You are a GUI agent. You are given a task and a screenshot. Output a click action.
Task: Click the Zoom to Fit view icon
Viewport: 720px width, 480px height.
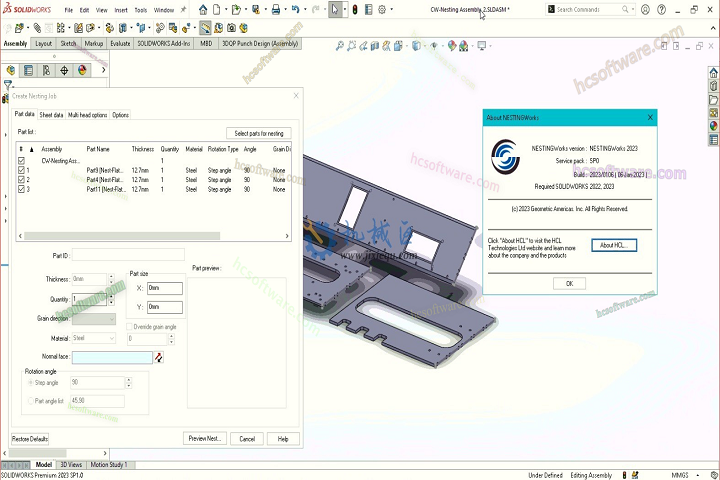[340, 45]
